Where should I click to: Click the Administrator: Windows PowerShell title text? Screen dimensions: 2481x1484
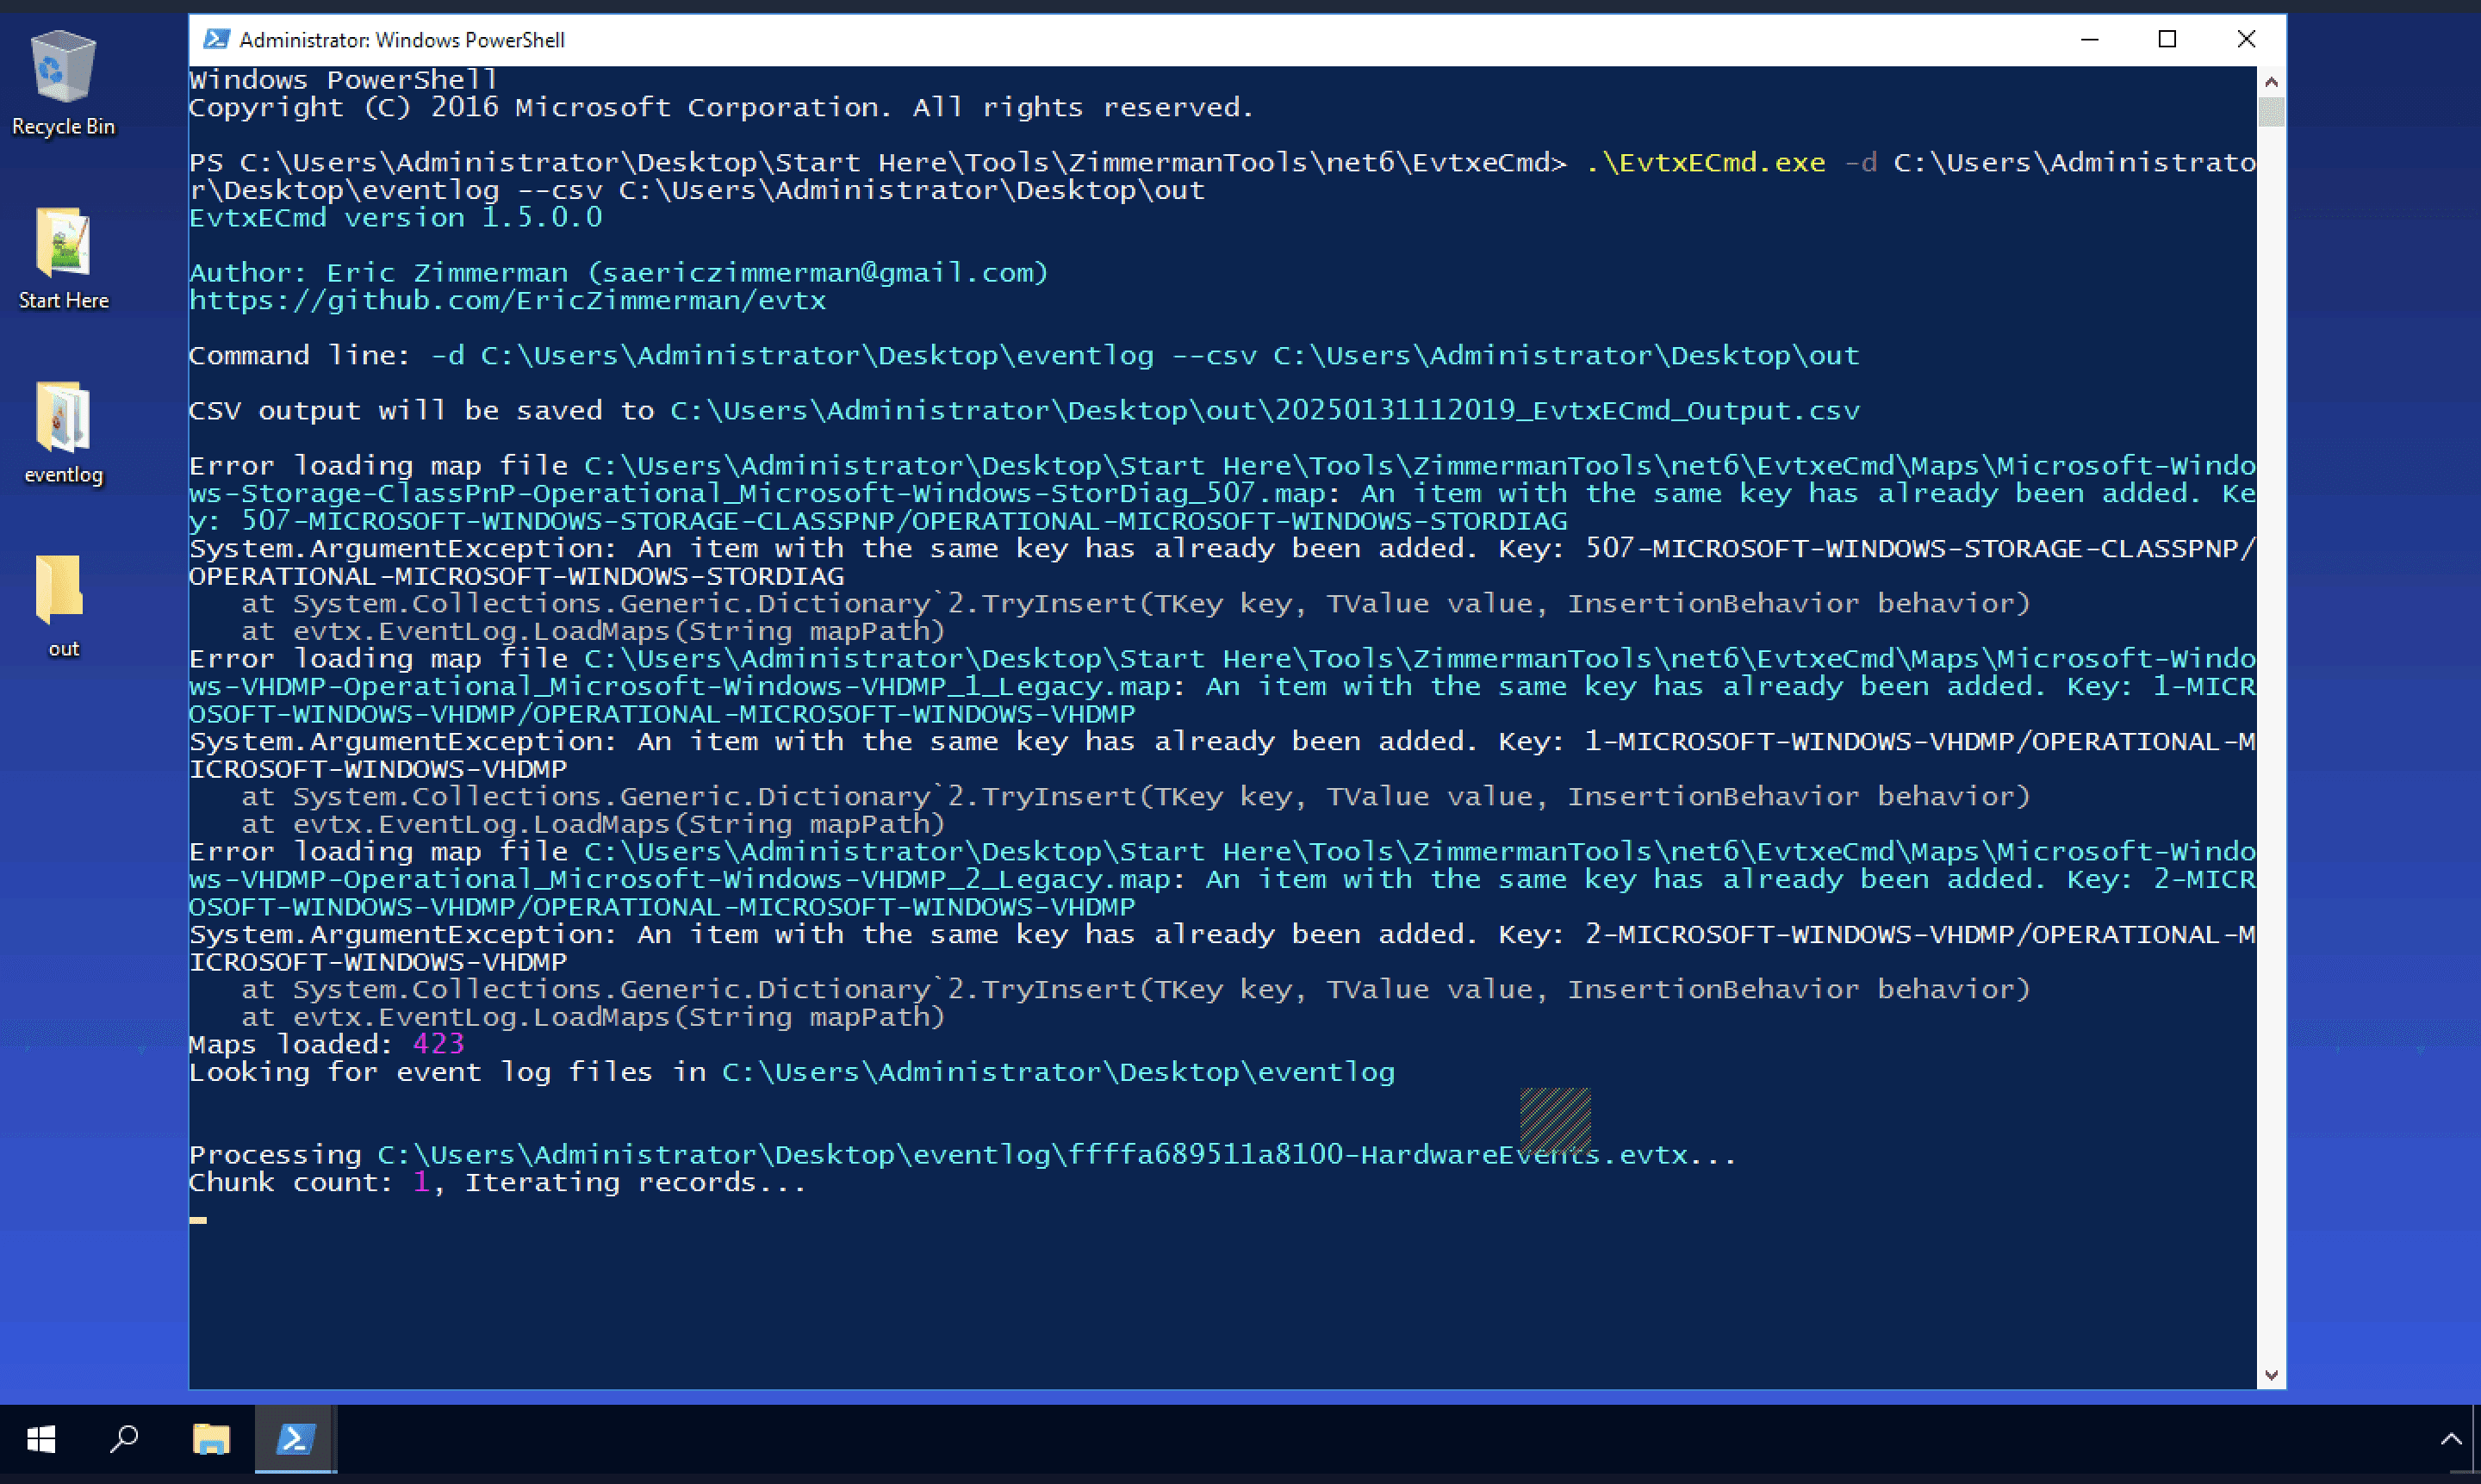[402, 40]
